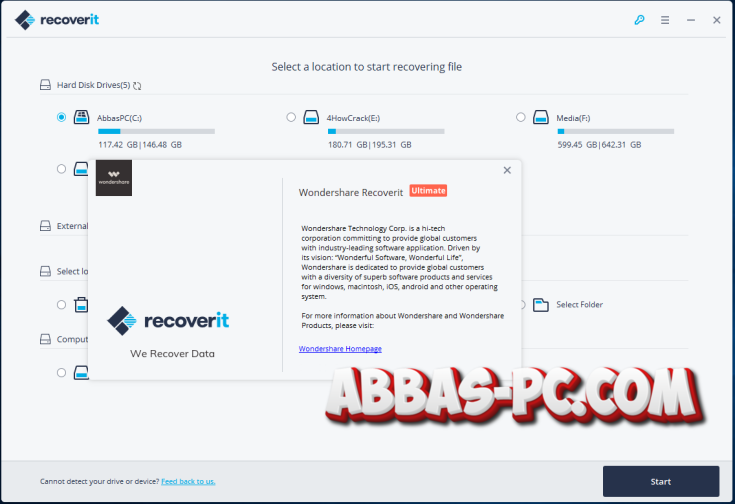The height and width of the screenshot is (504, 735).
Task: Select the Recycle Bin radio button
Action: (x=61, y=305)
